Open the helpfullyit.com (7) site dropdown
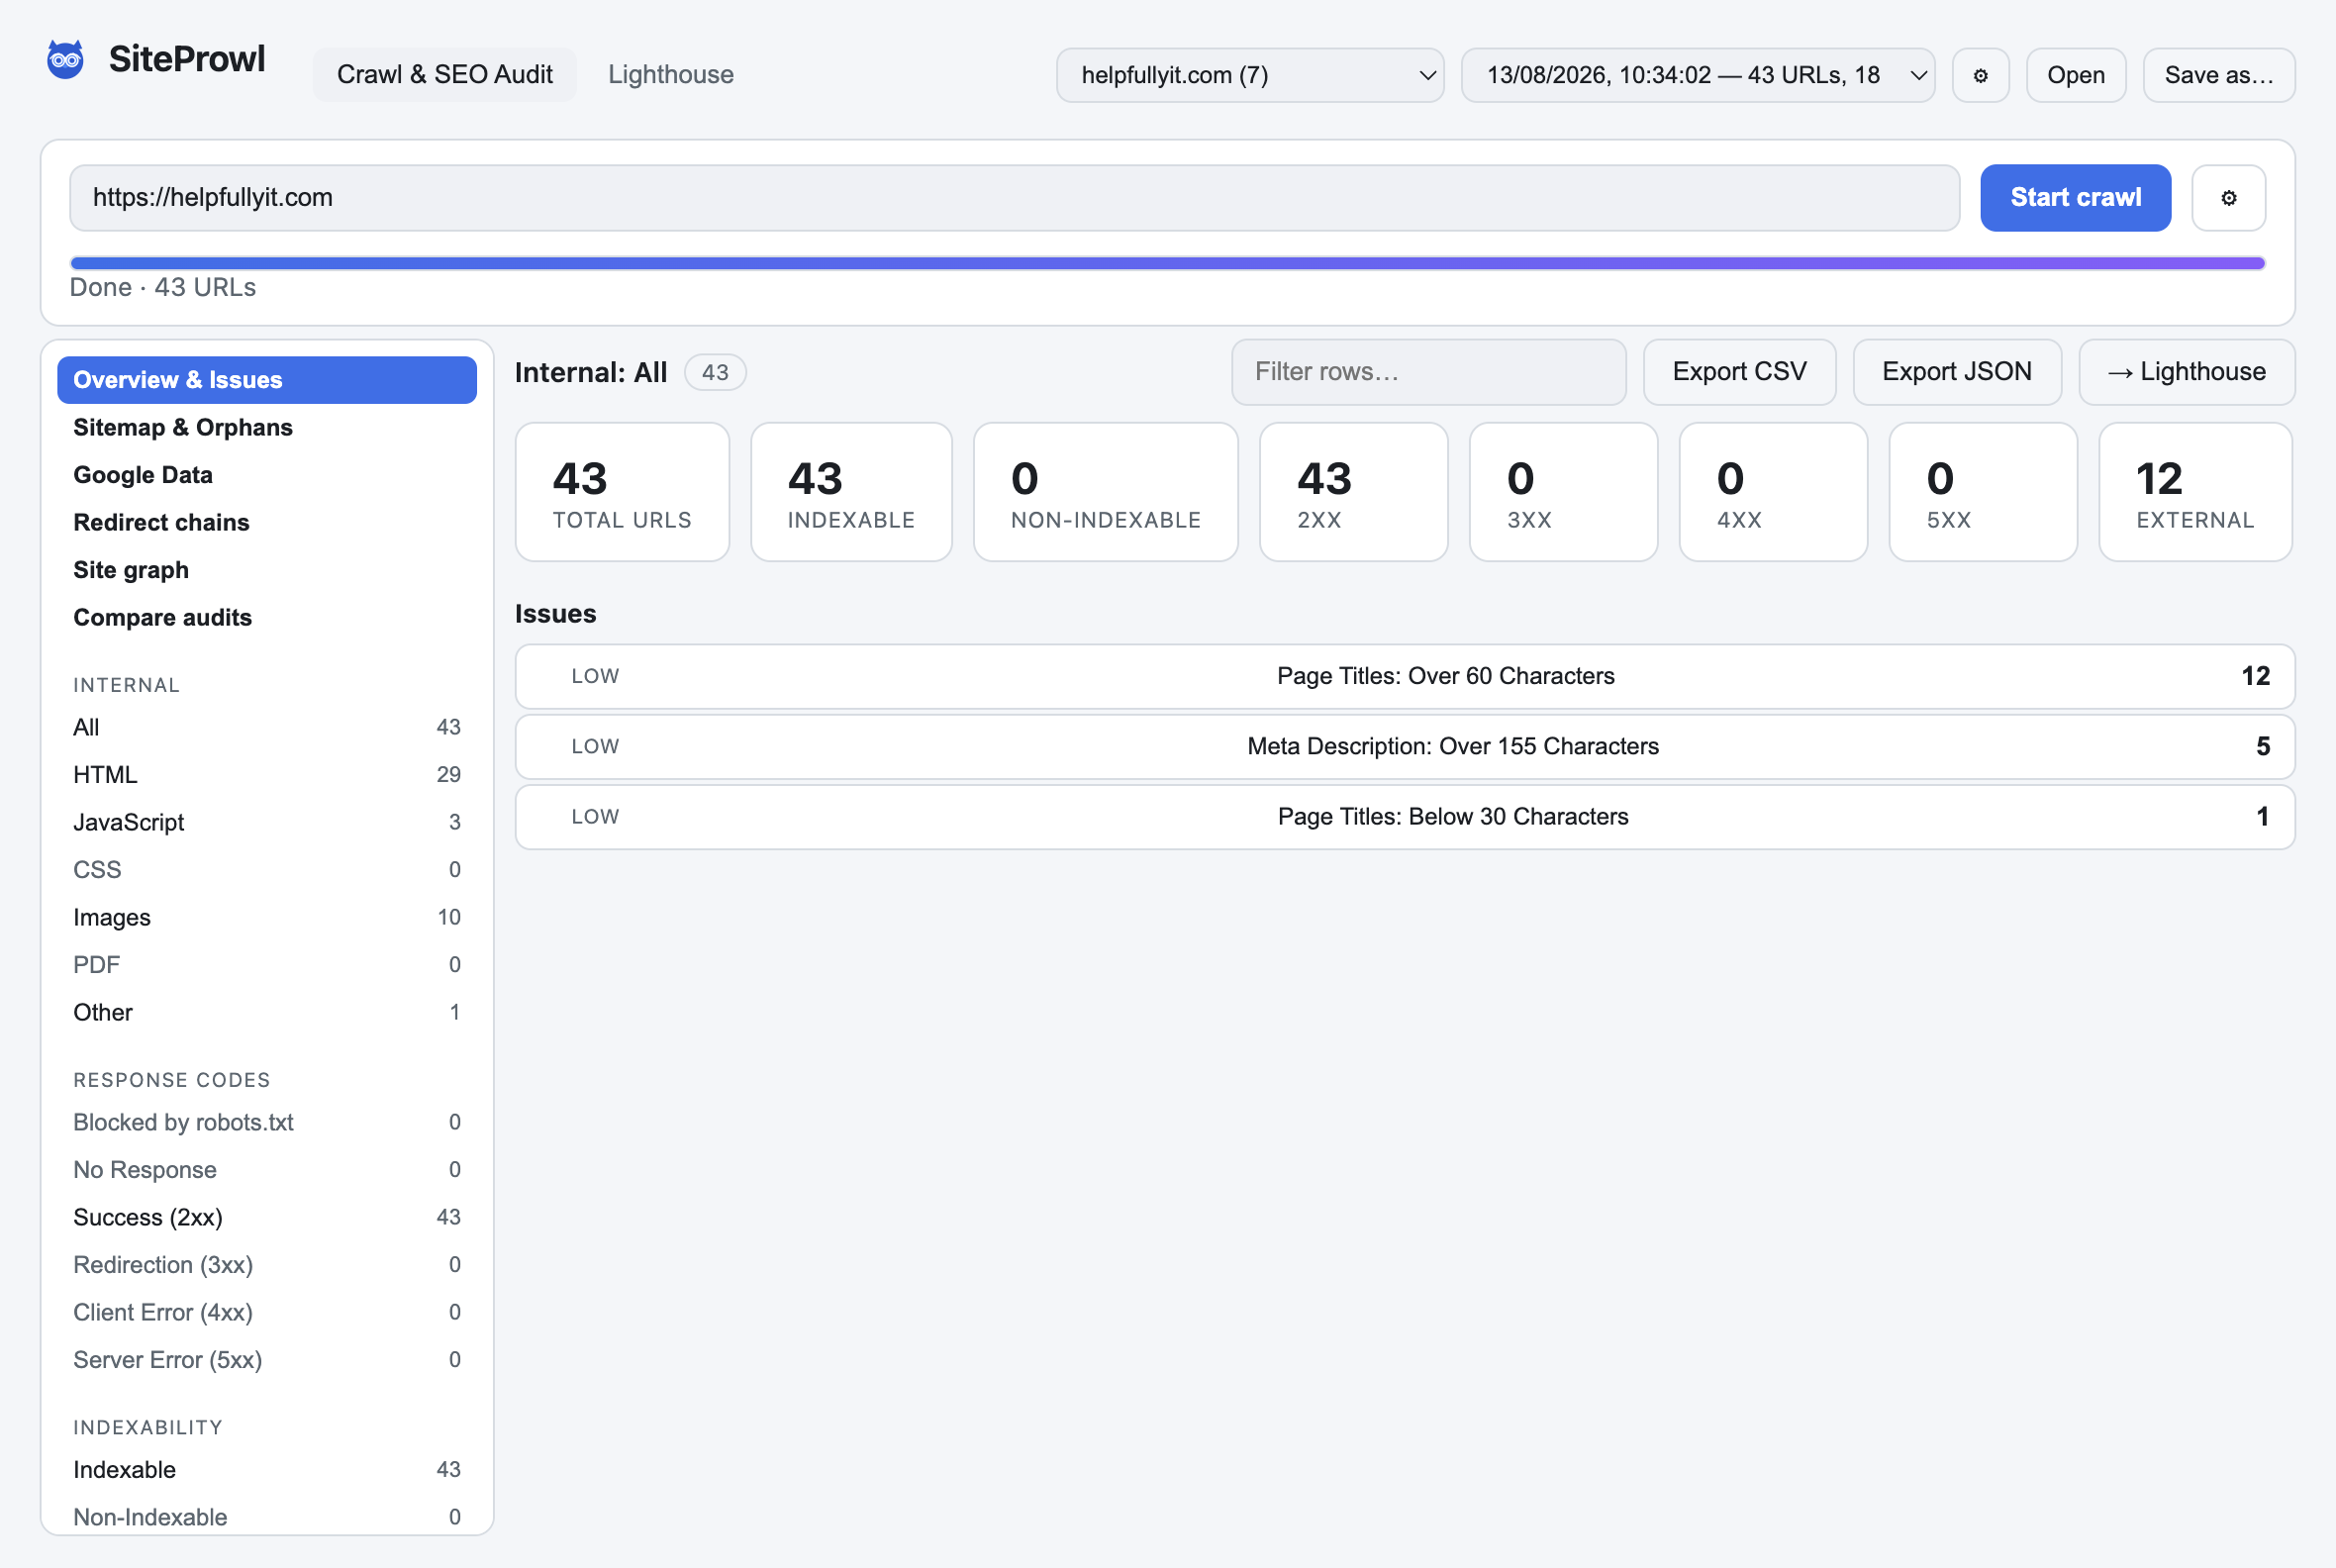 point(1250,75)
